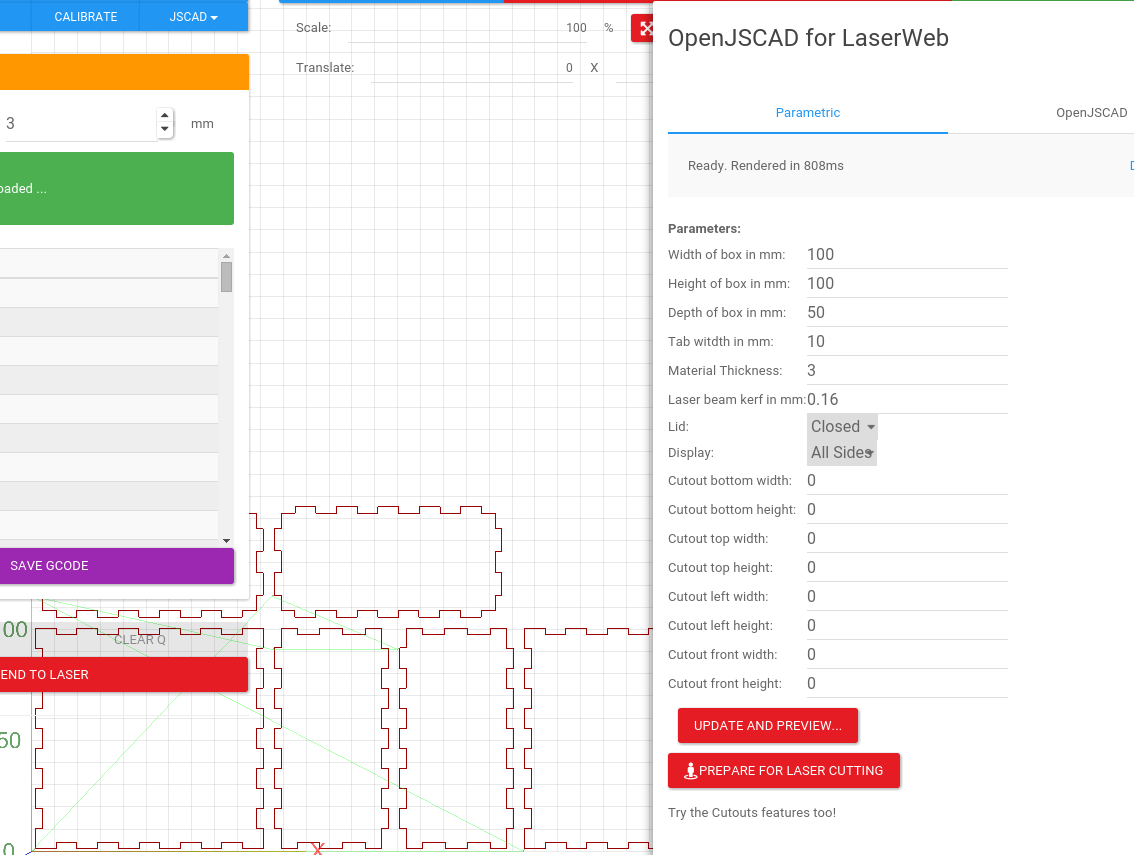Open the Display dropdown set to All Sides
Image resolution: width=1134 pixels, height=855 pixels.
(x=842, y=453)
